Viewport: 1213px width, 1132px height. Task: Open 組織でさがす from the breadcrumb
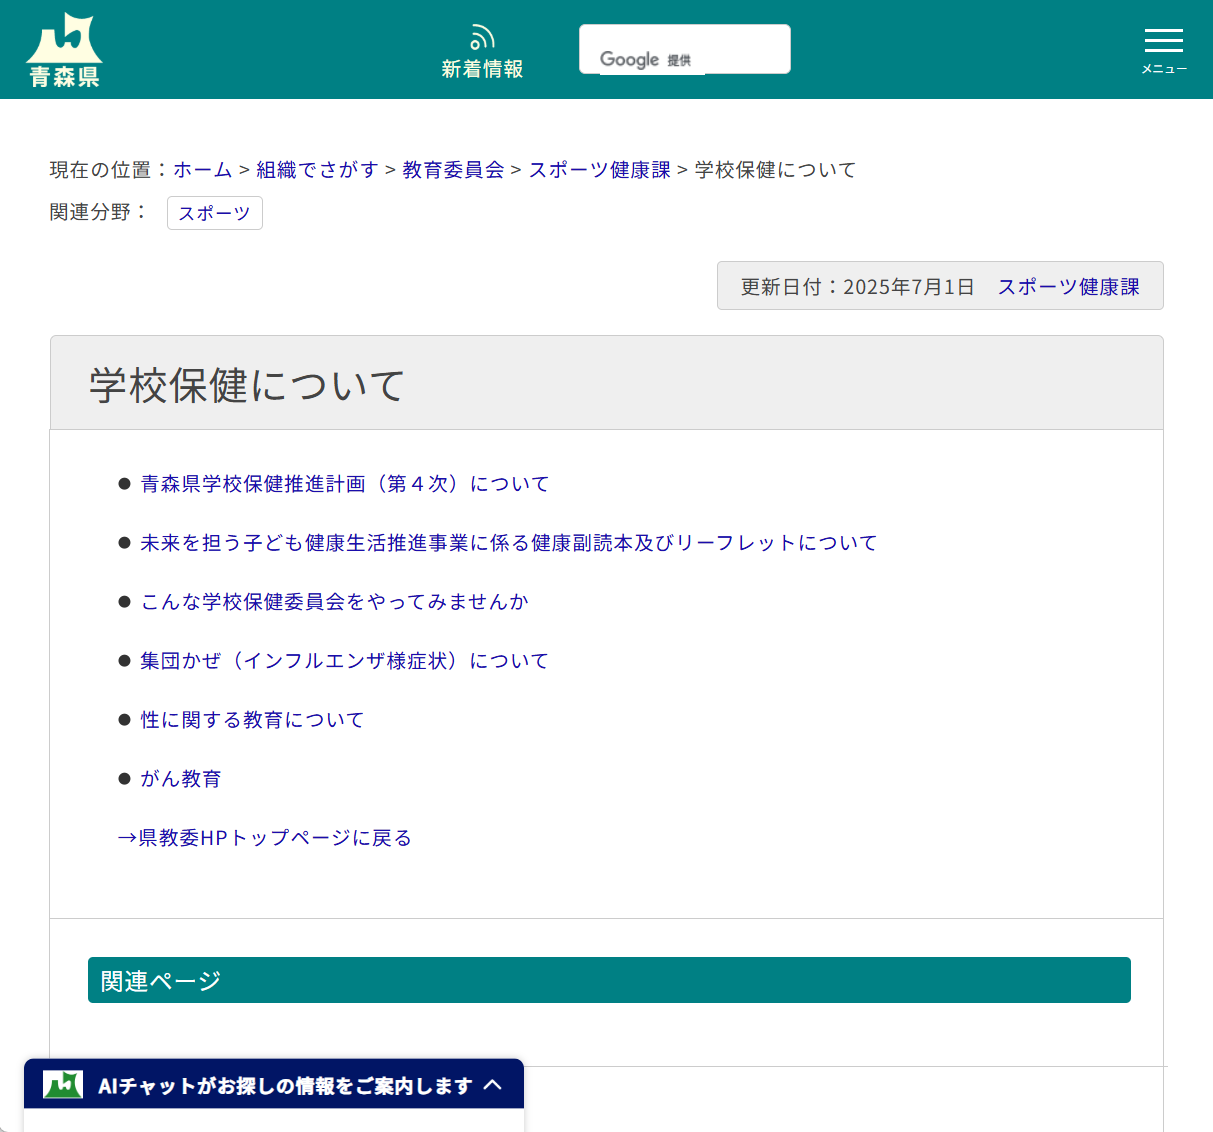pos(316,169)
